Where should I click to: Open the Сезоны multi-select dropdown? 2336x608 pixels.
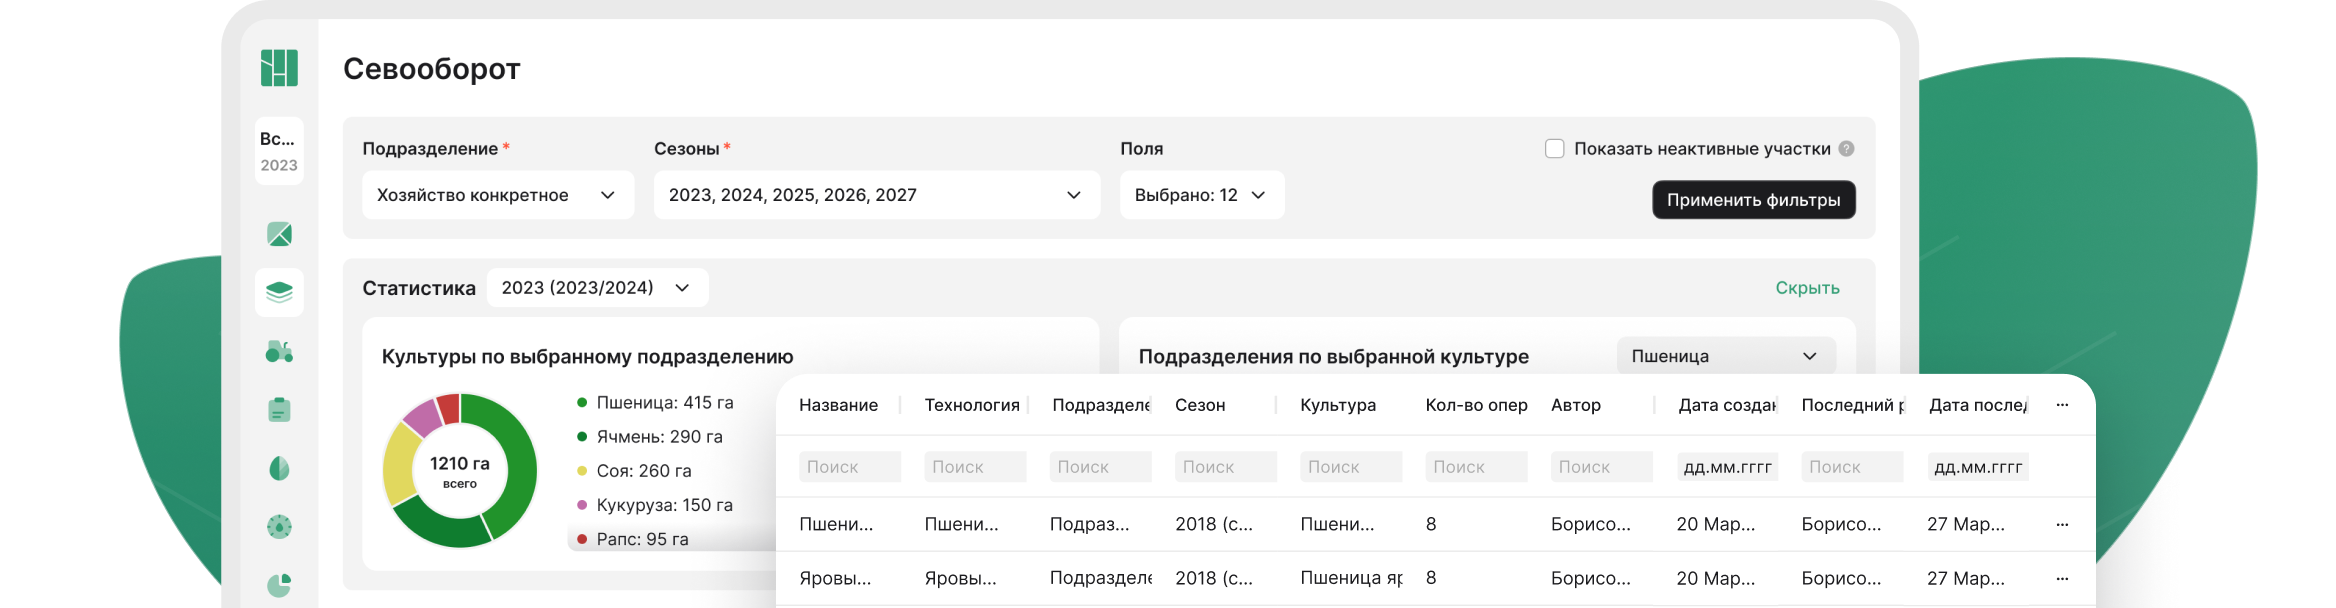coord(876,195)
